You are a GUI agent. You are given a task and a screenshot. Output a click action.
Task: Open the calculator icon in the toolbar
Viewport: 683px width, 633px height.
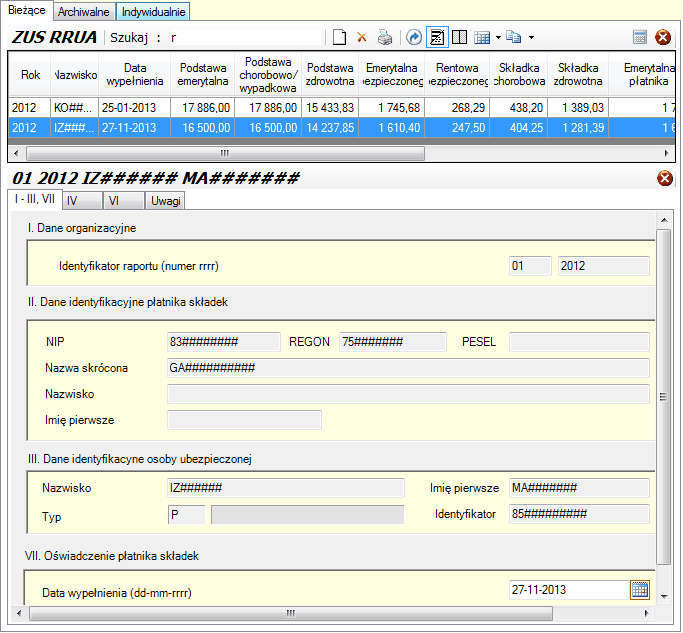[x=639, y=37]
